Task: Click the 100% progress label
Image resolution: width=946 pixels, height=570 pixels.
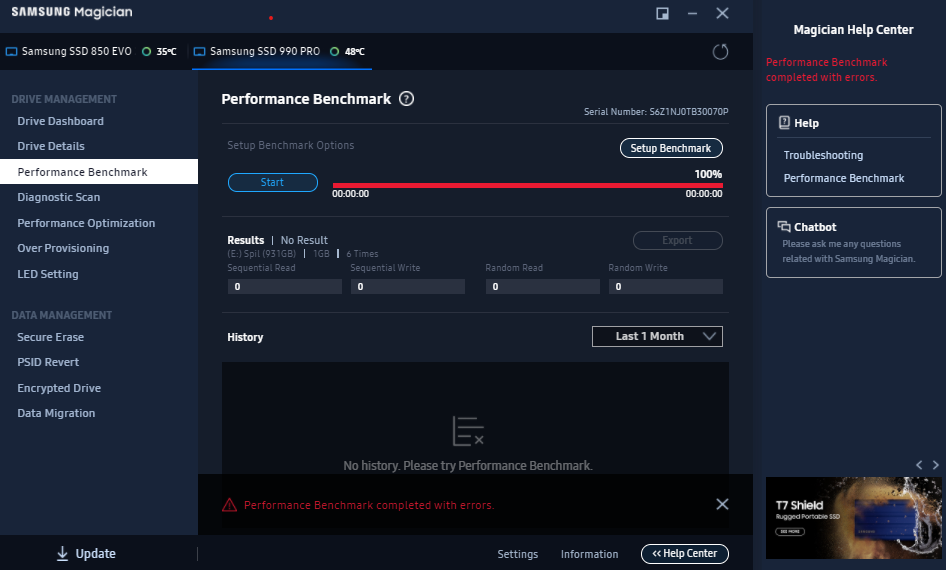Action: pyautogui.click(x=708, y=174)
